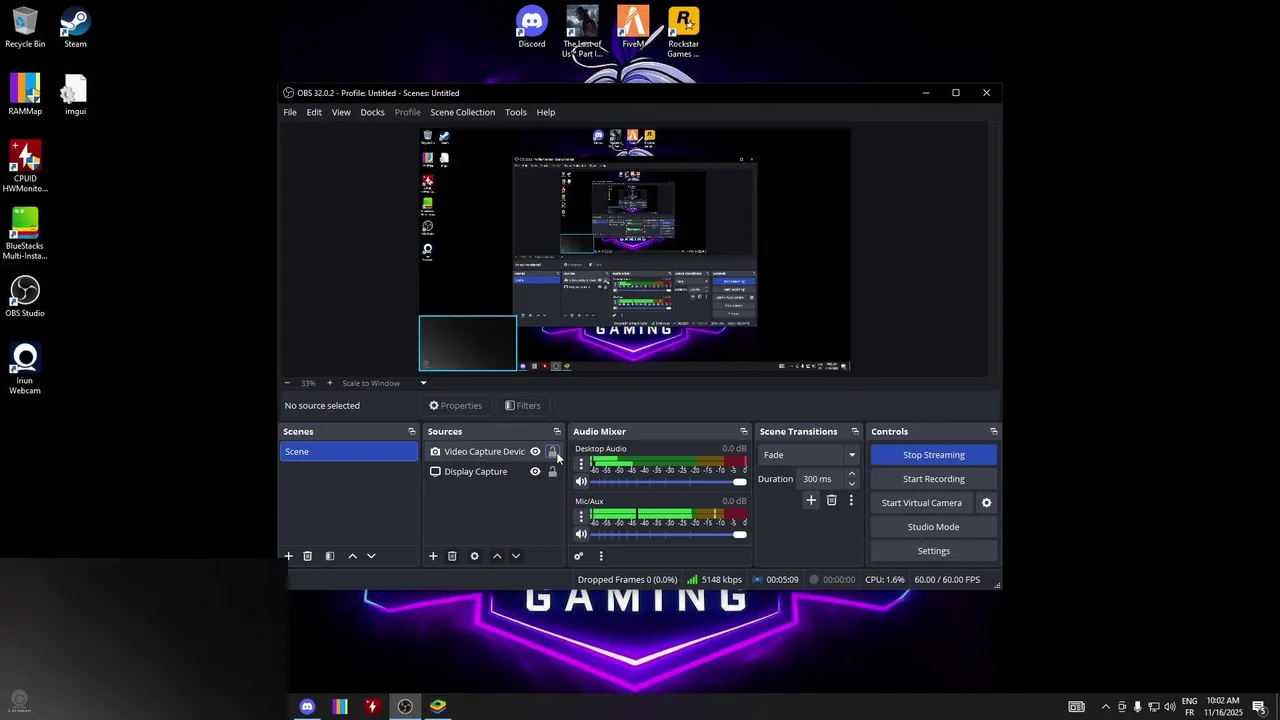The width and height of the screenshot is (1280, 720).
Task: Open Windows notification center icon
Action: pos(1259,707)
